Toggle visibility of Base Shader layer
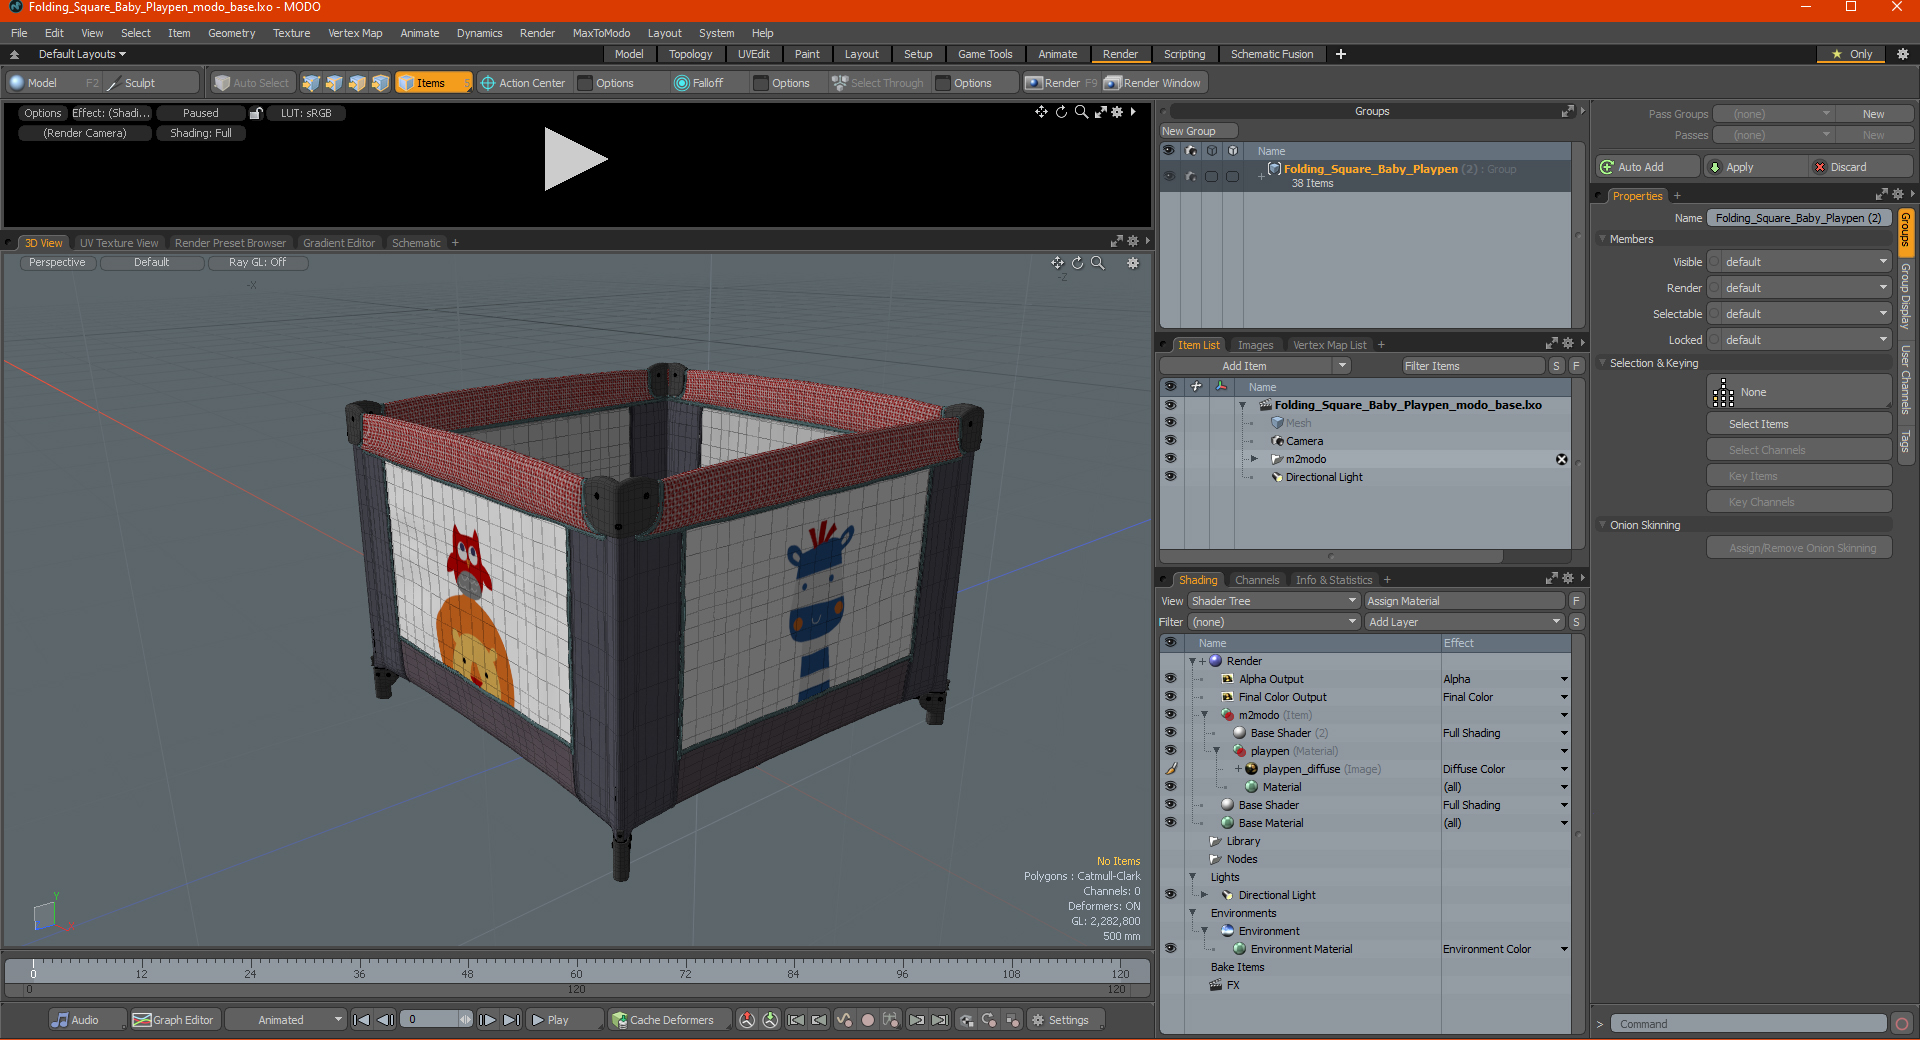The image size is (1920, 1040). click(x=1170, y=805)
